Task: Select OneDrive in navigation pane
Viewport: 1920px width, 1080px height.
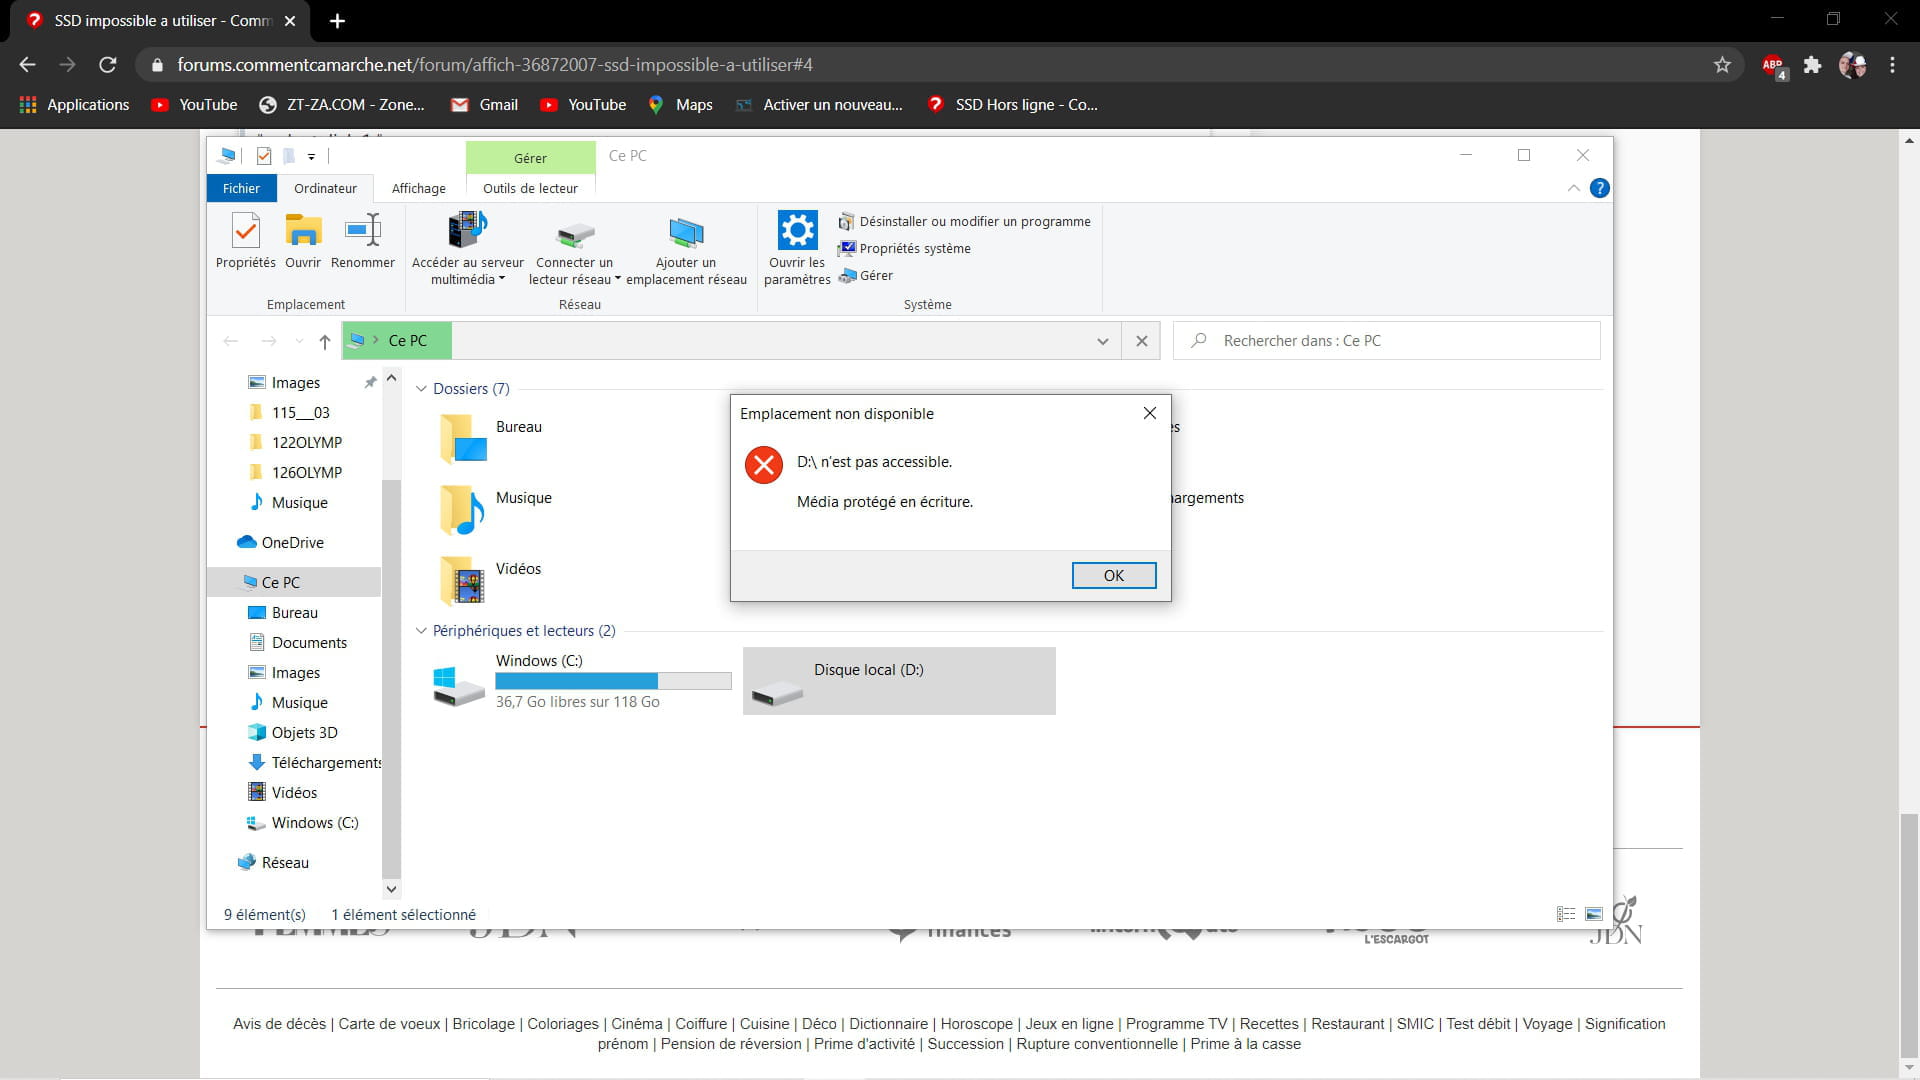Action: 292,543
